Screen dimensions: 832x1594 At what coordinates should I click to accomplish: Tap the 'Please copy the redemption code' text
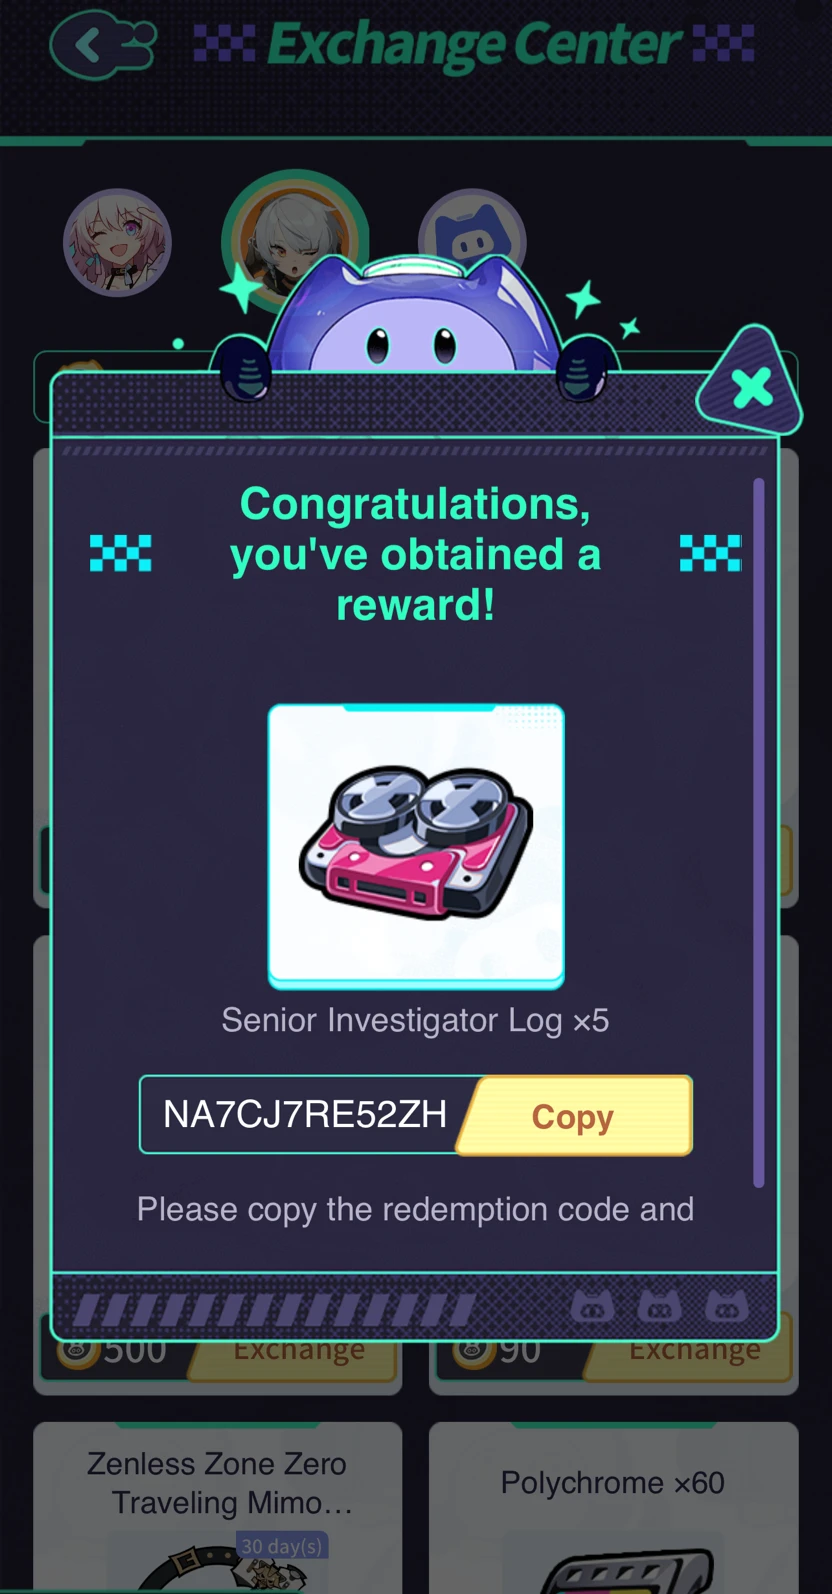415,1209
